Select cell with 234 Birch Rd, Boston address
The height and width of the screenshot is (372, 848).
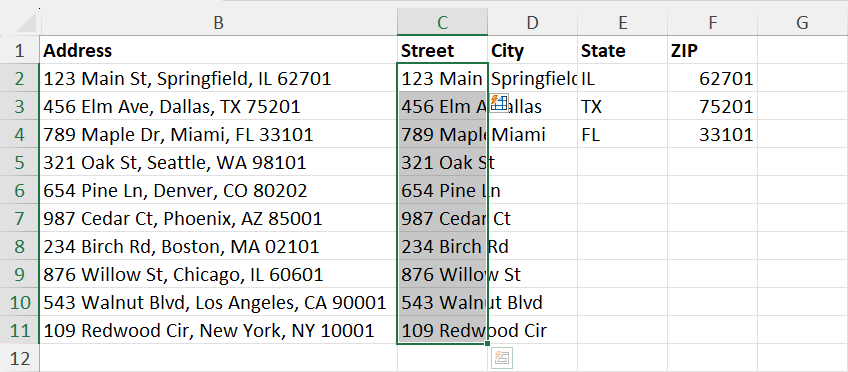tap(218, 247)
